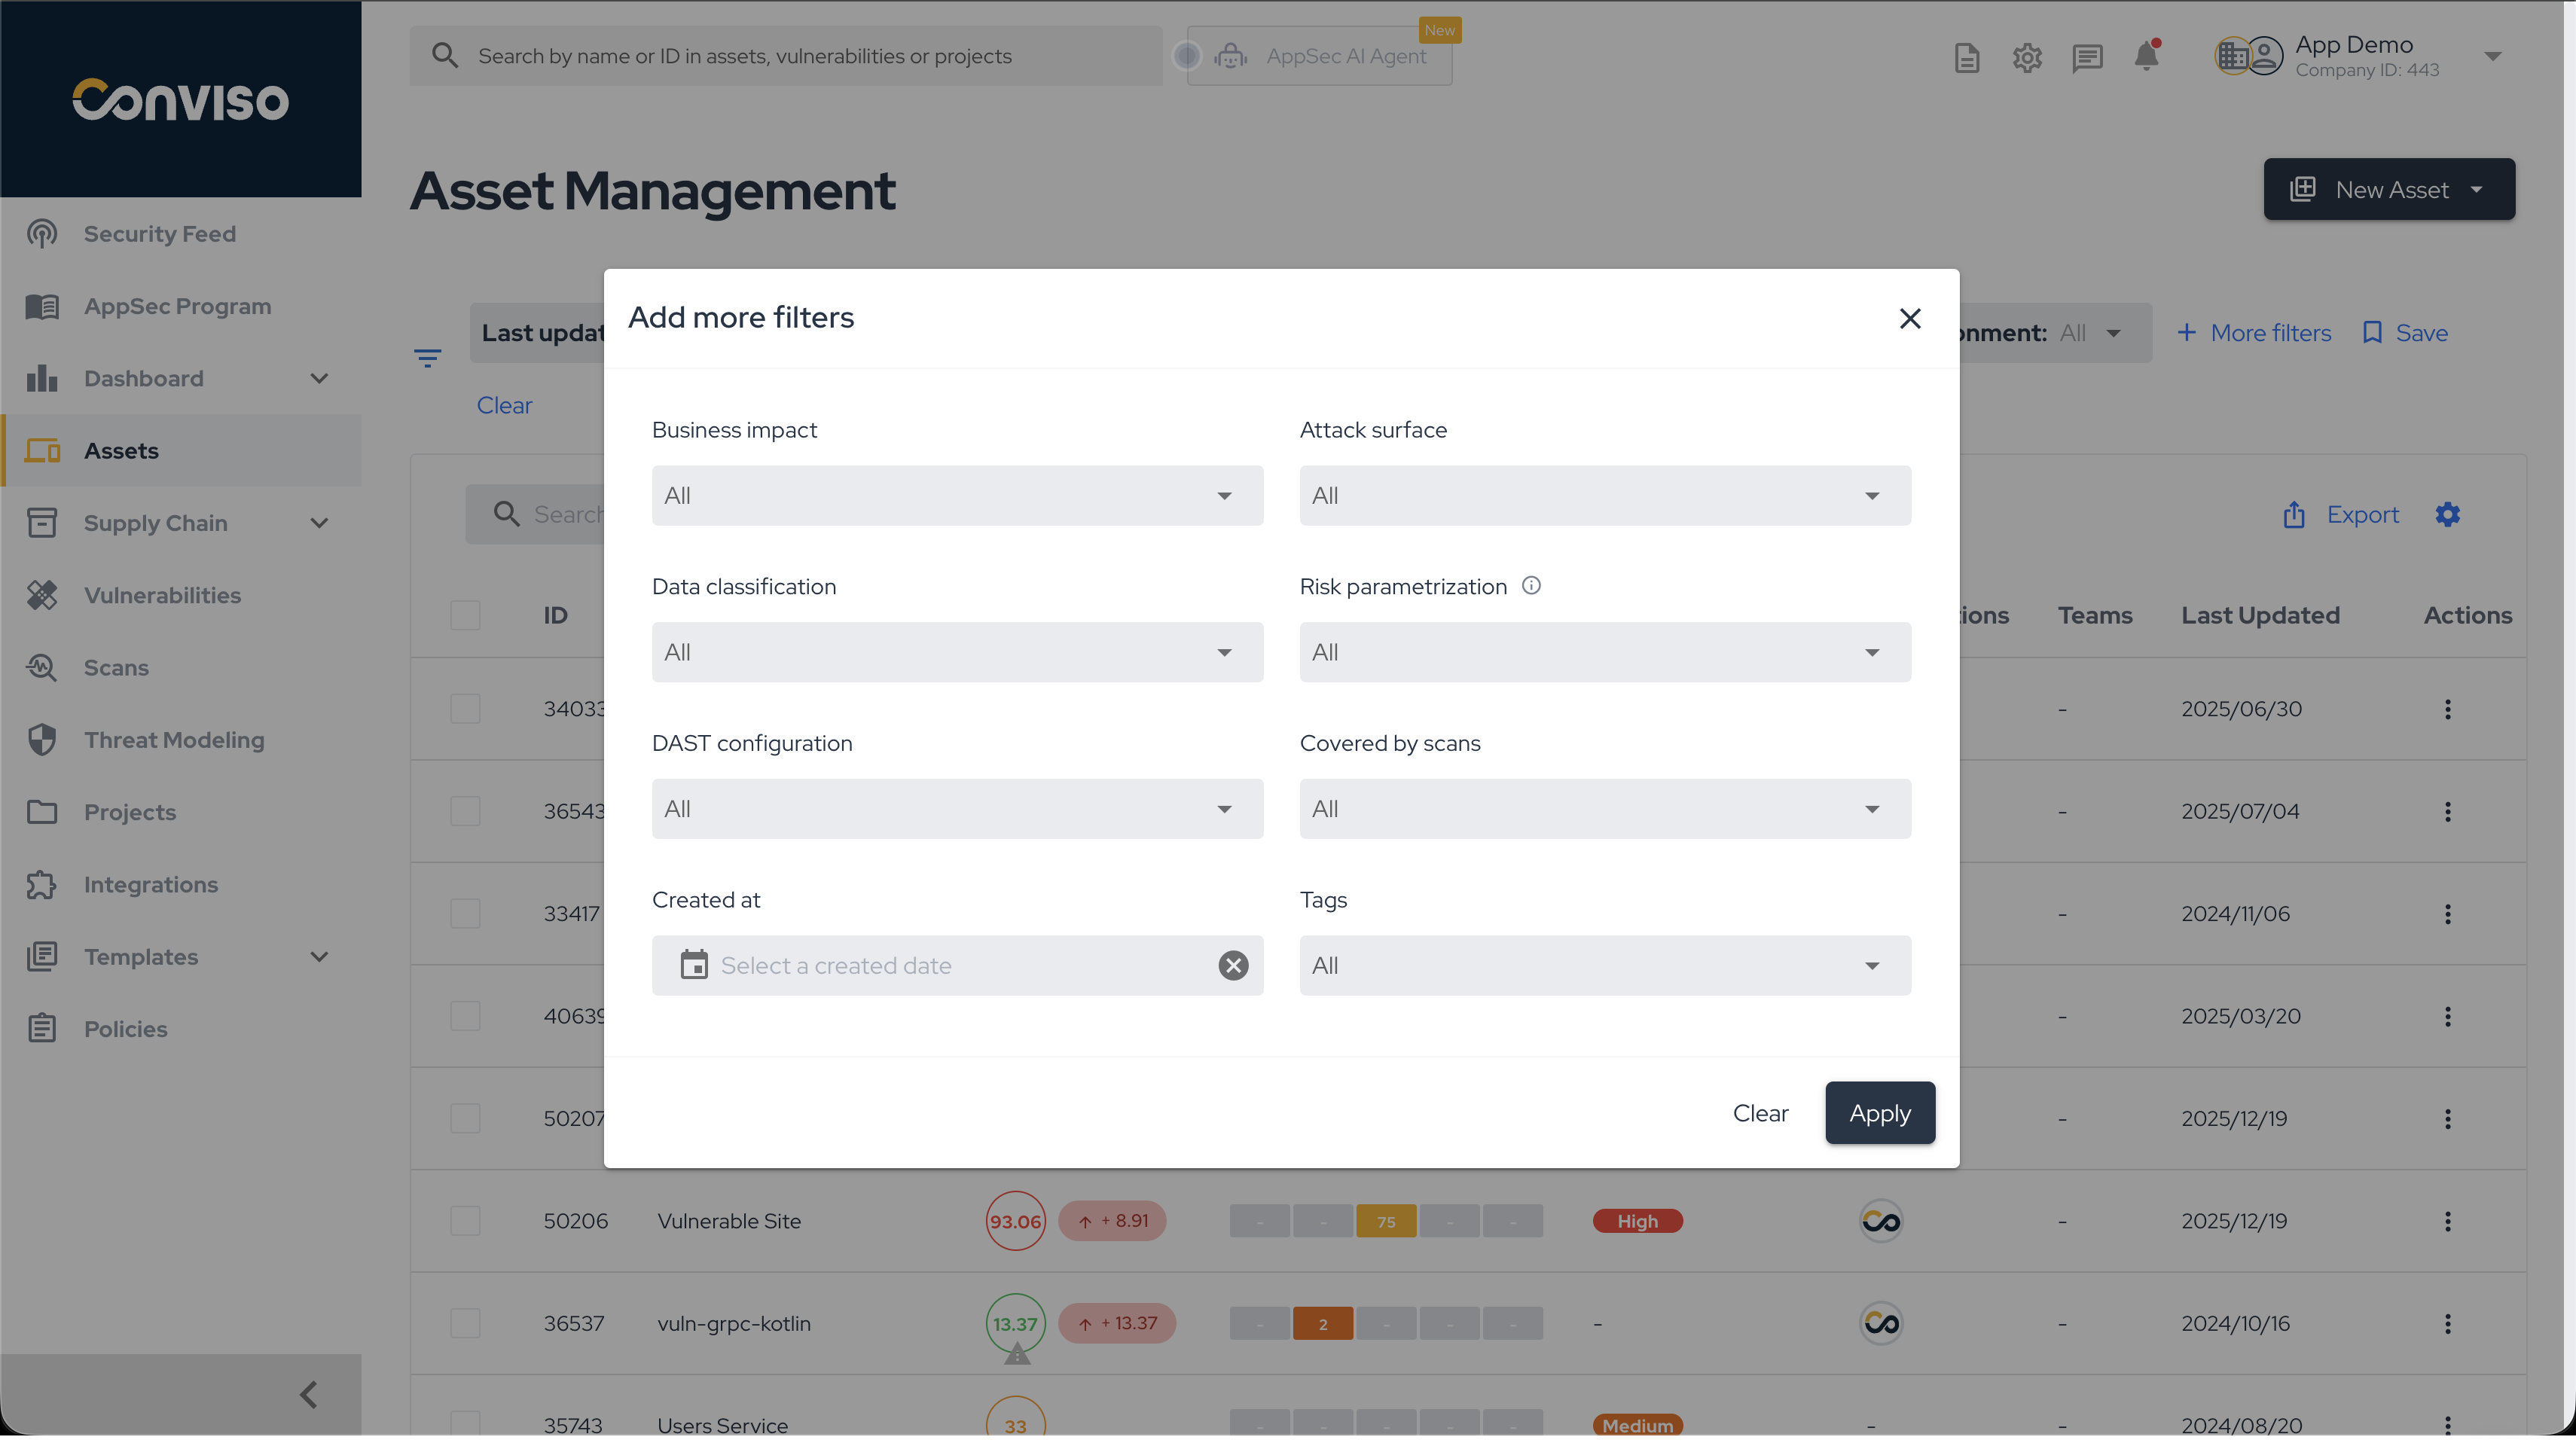Viewport: 2576px width, 1443px height.
Task: Open the notifications bell
Action: (x=2147, y=57)
